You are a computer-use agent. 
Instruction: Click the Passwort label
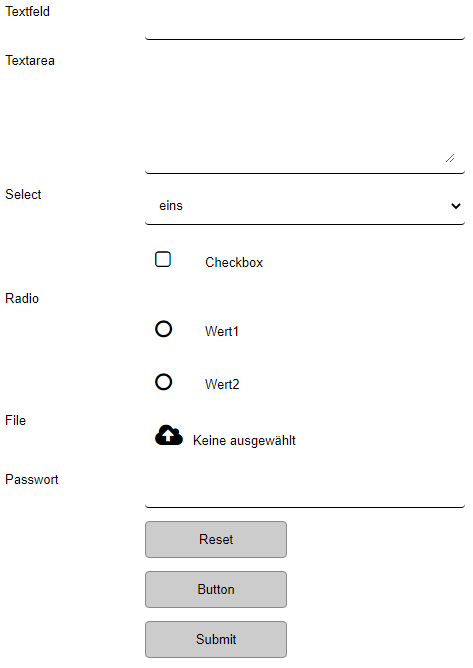(32, 480)
